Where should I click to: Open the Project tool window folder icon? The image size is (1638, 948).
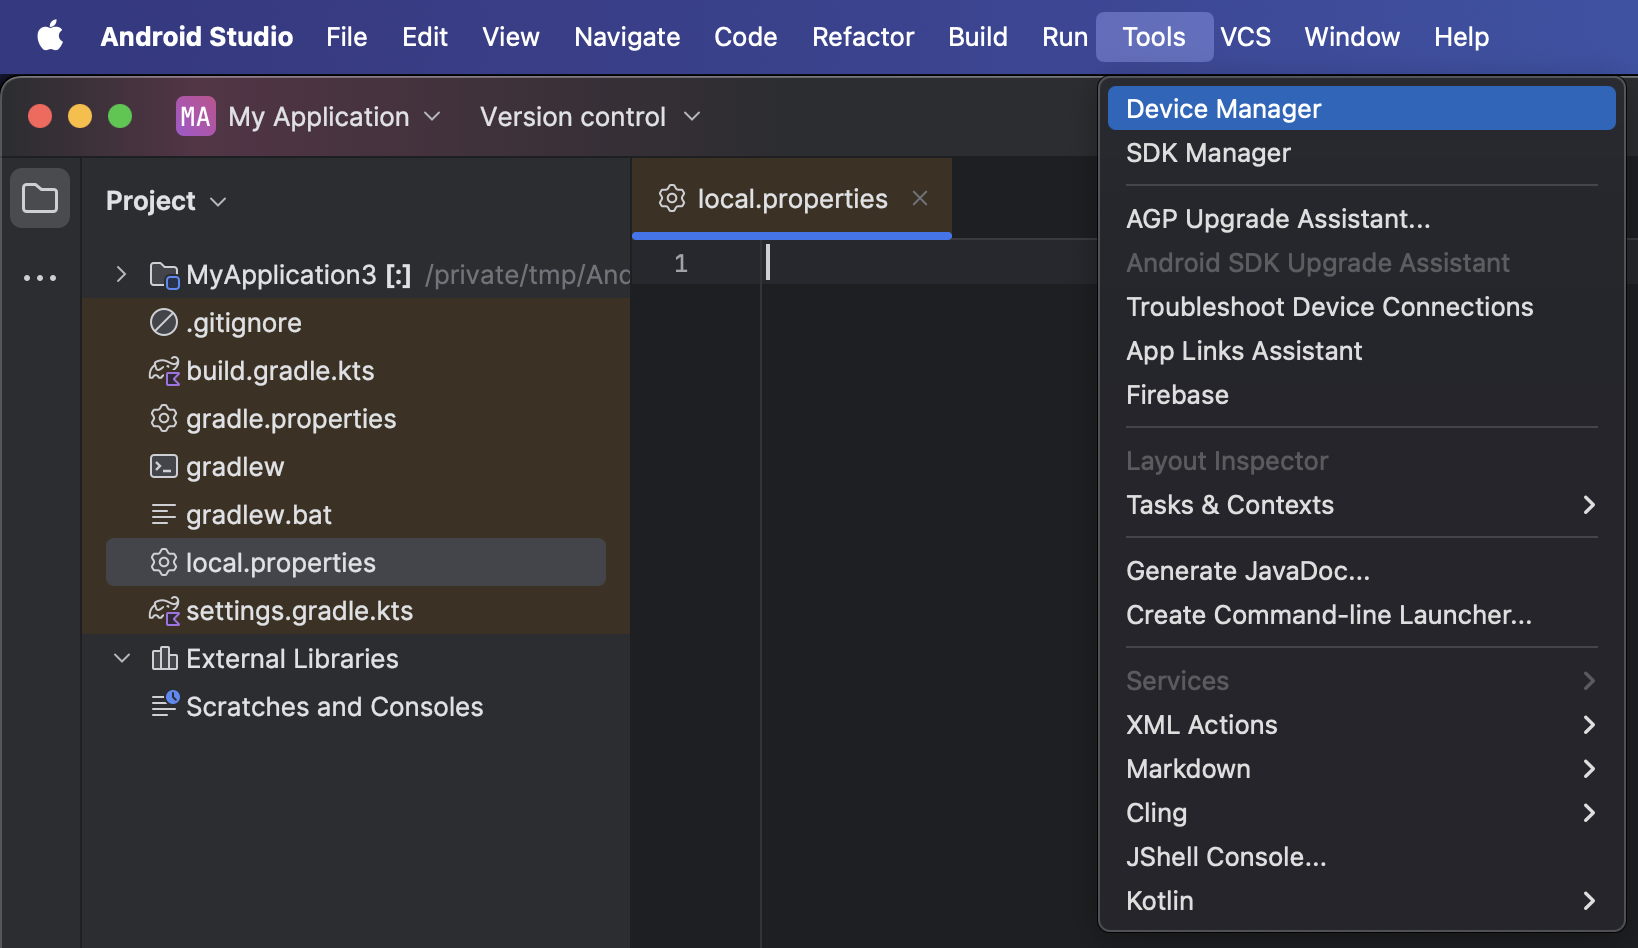40,198
